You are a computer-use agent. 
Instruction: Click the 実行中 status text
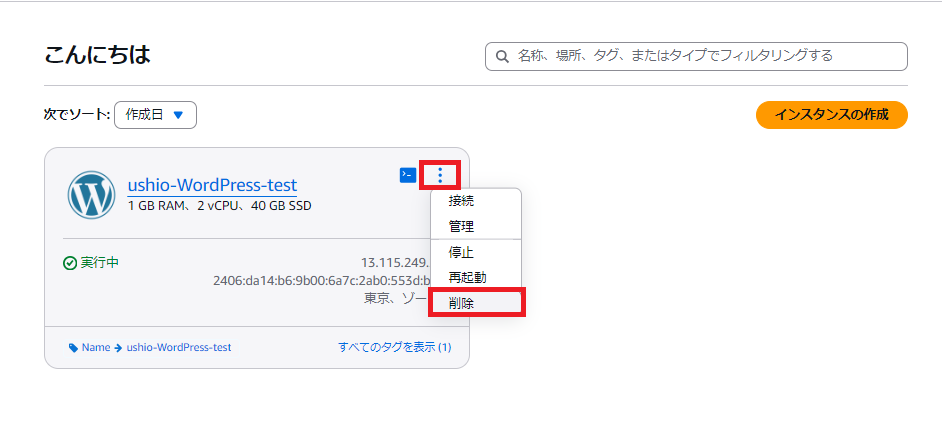(100, 263)
